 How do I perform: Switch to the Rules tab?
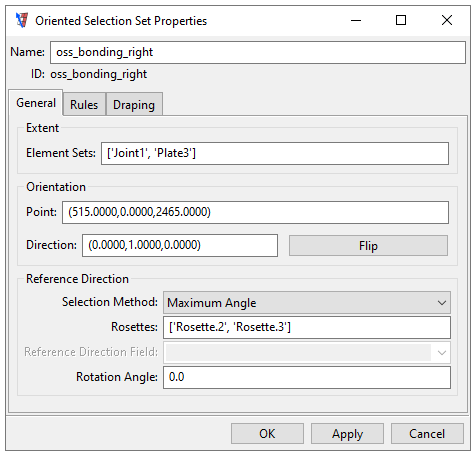84,105
